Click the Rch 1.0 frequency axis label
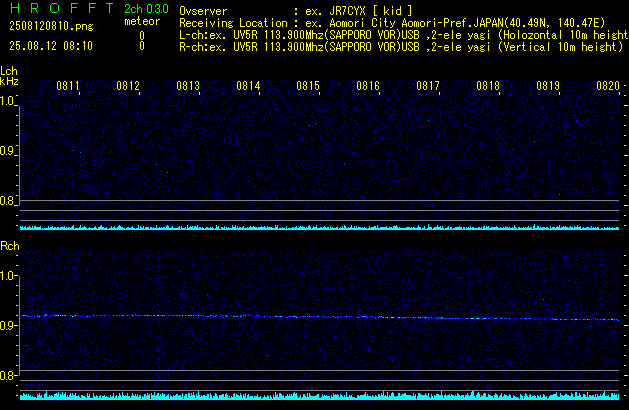Image resolution: width=629 pixels, height=410 pixels. coord(7,276)
